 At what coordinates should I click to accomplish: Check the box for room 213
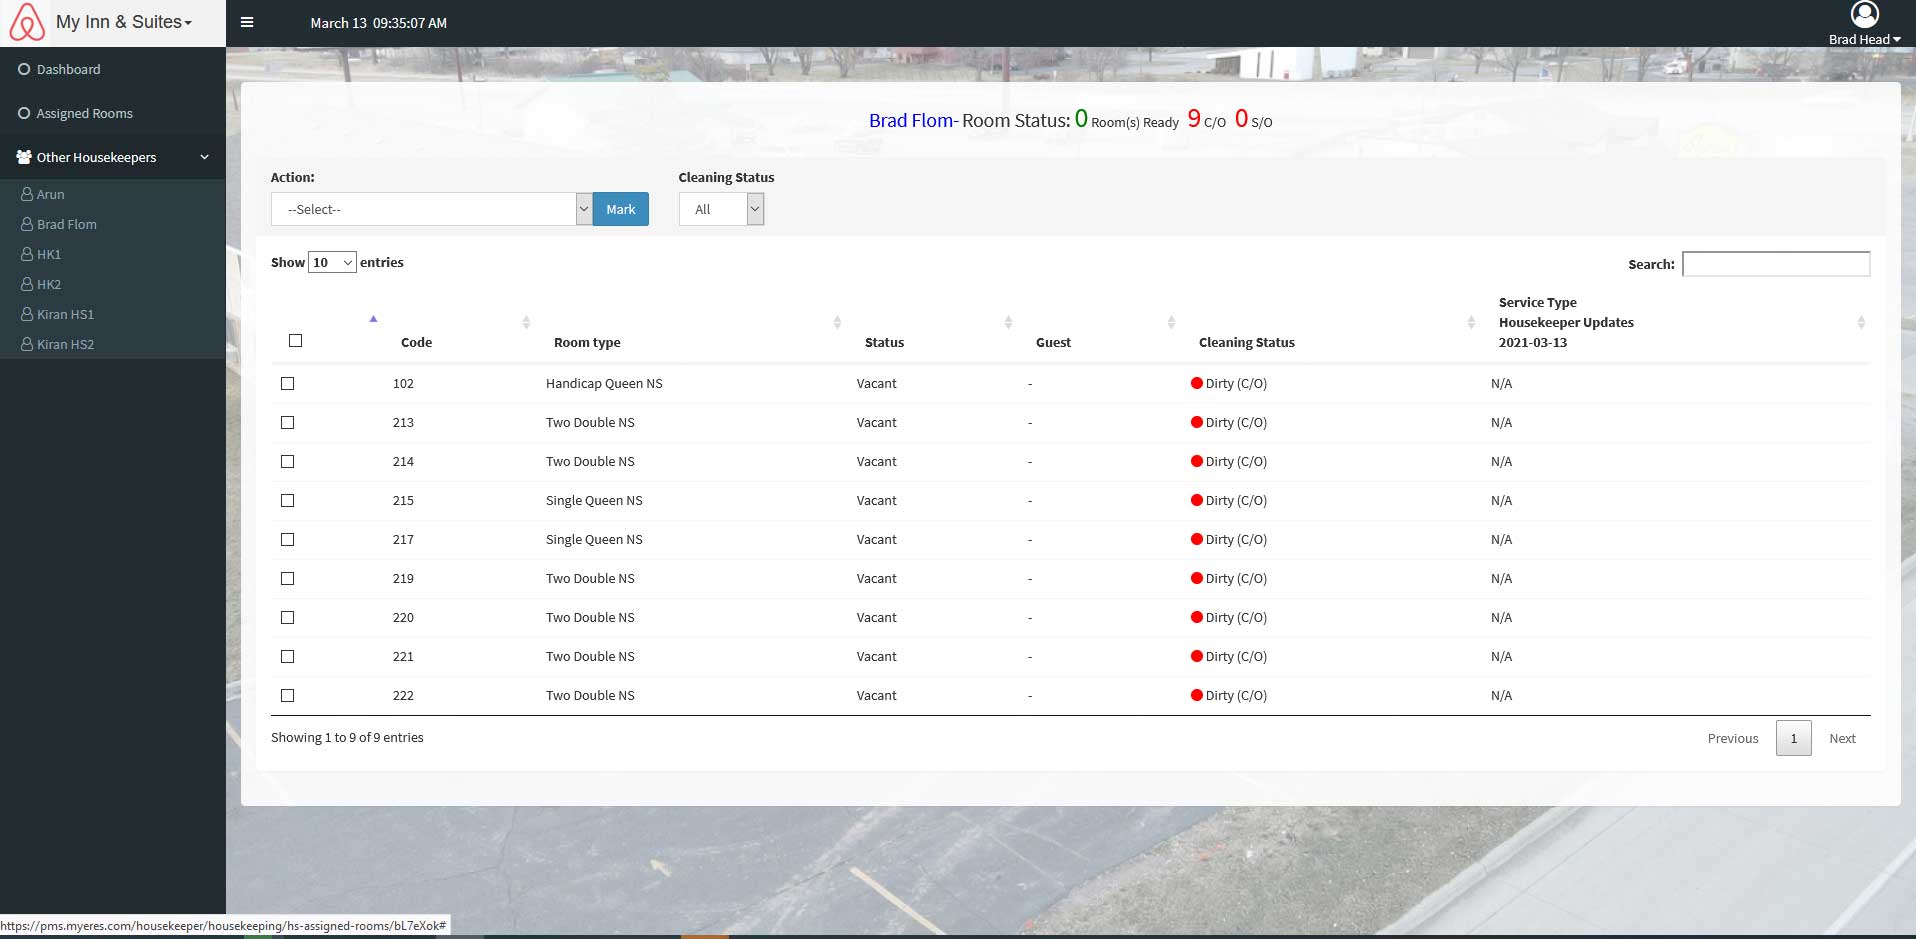point(288,422)
